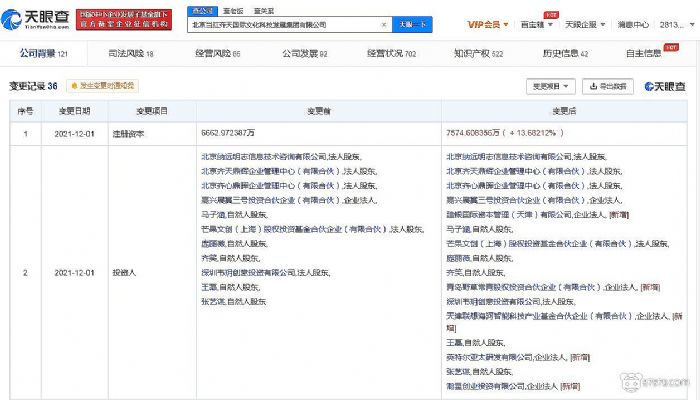Click the 变更后 column header
The image size is (700, 400).
(x=564, y=111)
